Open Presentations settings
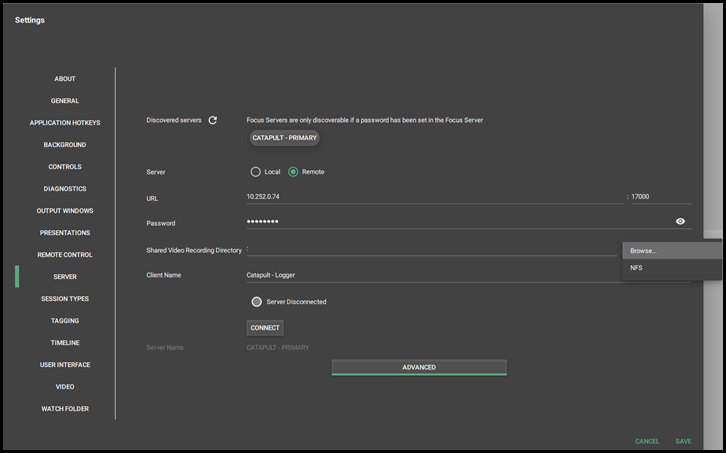 pyautogui.click(x=65, y=233)
